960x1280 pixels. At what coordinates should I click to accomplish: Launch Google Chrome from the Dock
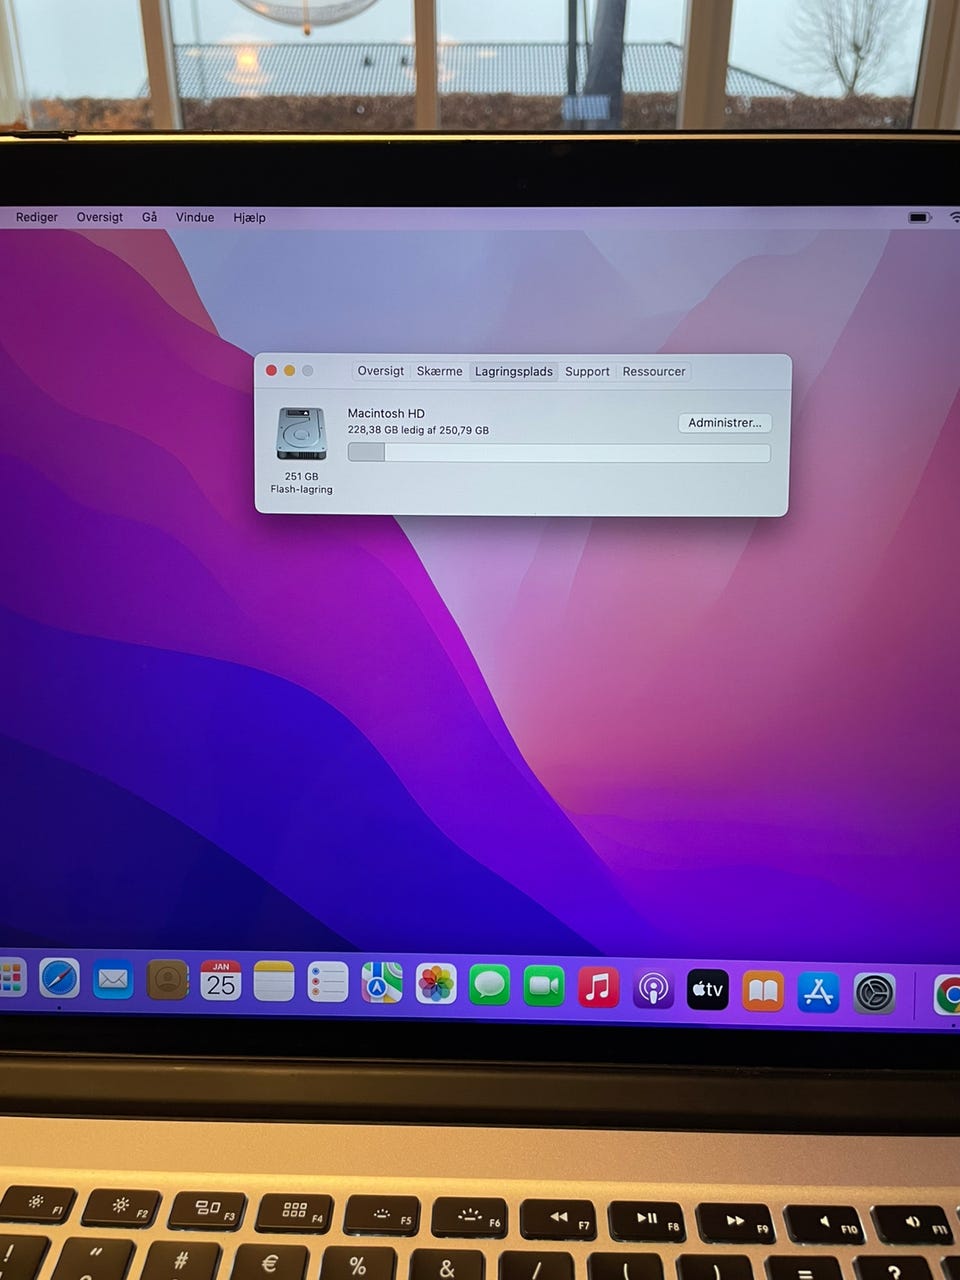pos(947,994)
